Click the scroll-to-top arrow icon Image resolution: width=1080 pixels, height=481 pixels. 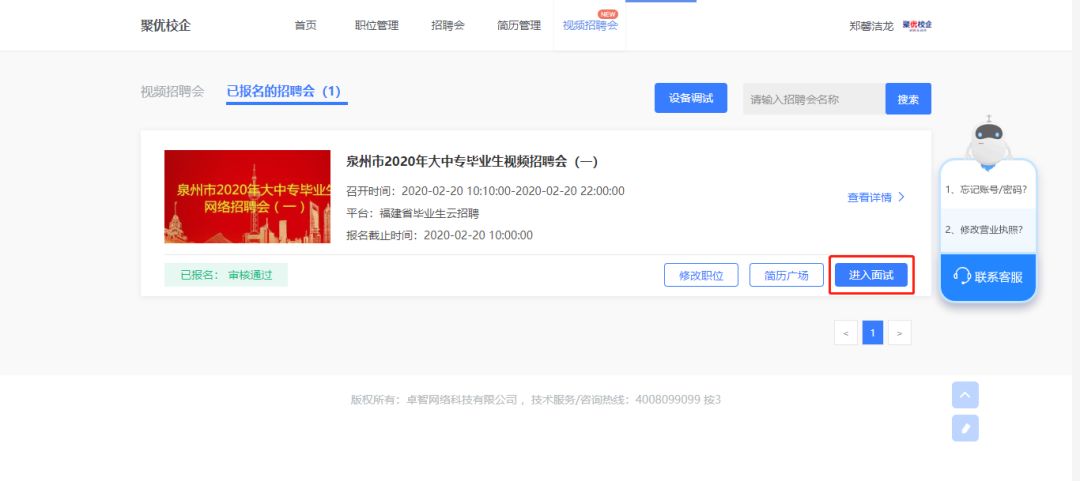[965, 395]
